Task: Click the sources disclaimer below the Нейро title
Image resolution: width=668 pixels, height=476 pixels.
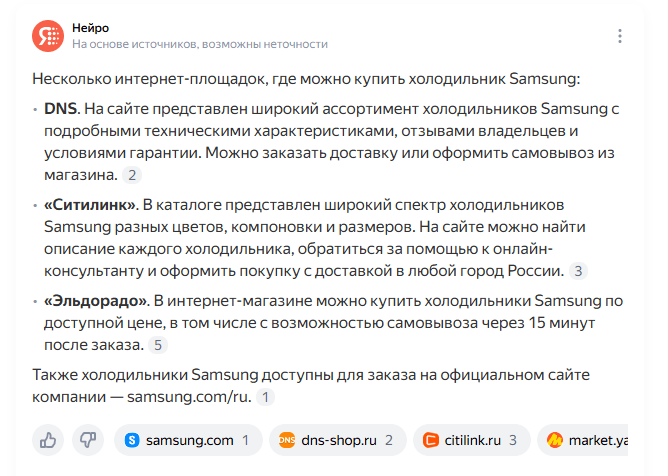Action: click(200, 44)
